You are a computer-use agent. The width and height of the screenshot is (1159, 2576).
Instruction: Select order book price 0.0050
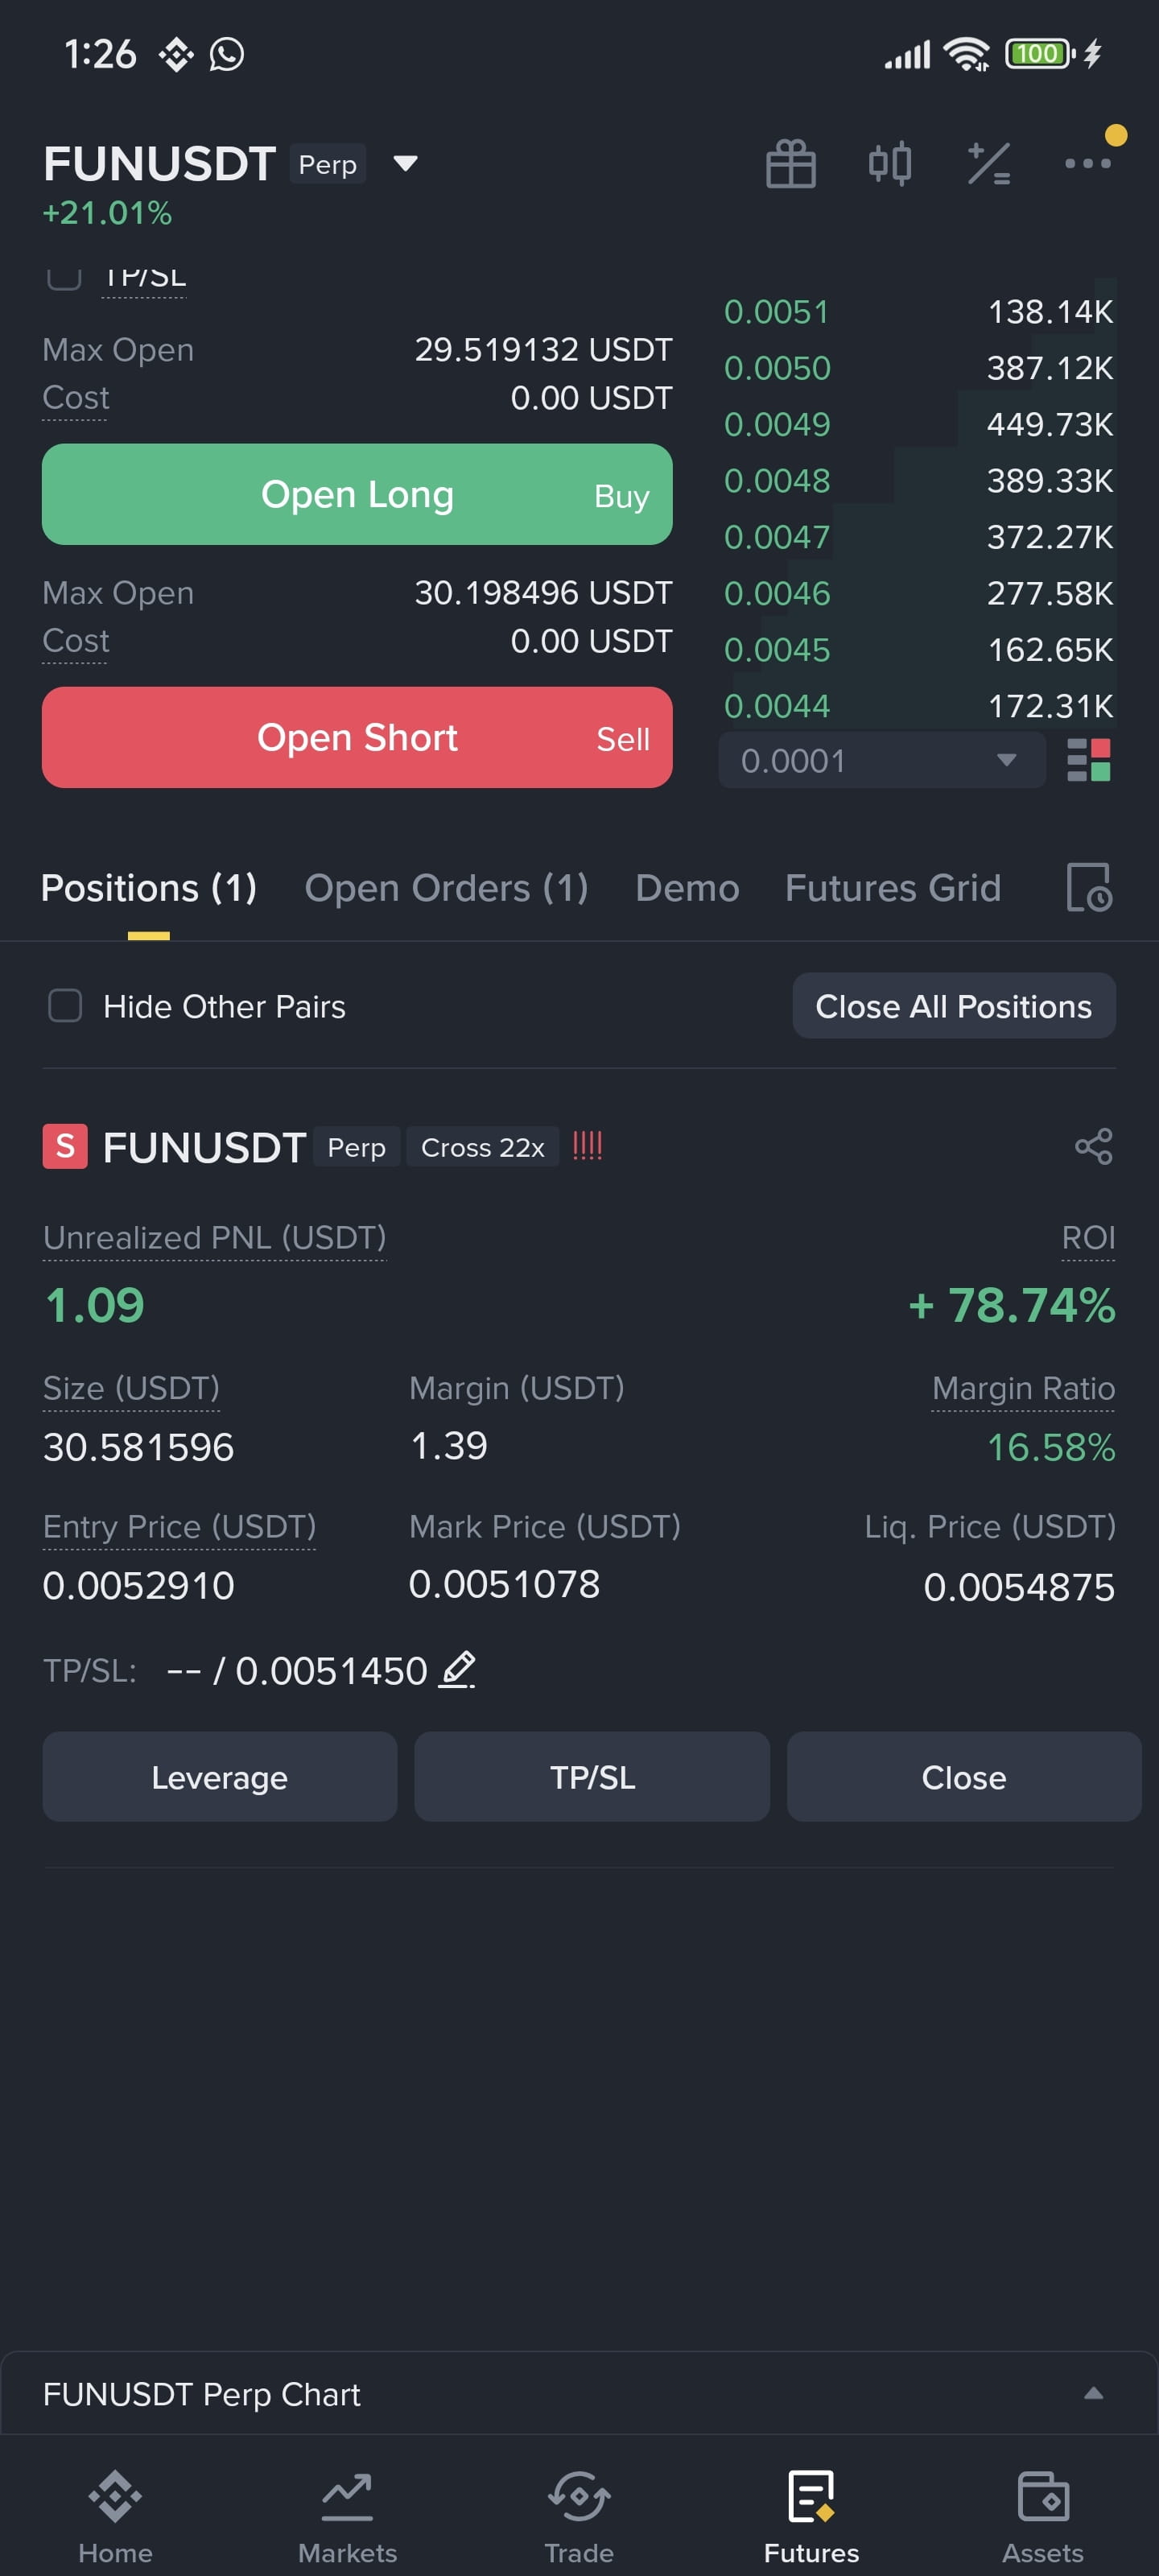pyautogui.click(x=777, y=368)
